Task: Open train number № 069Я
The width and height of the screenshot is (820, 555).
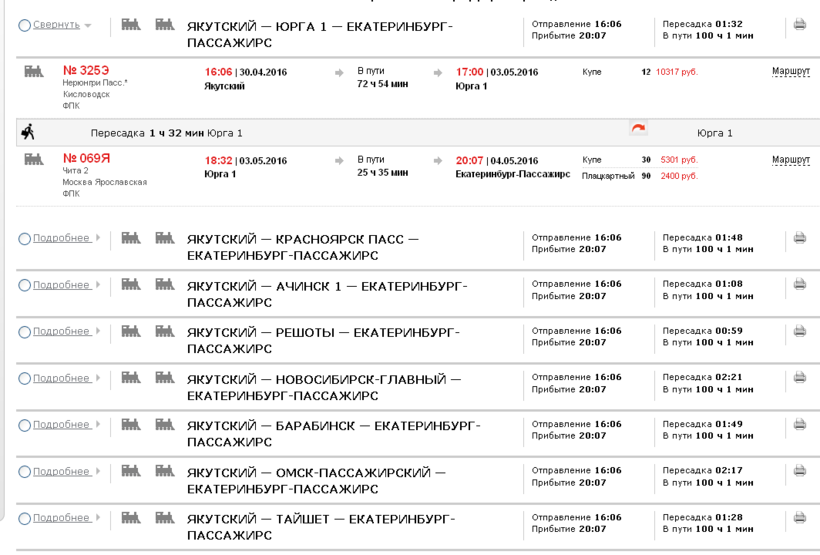Action: click(x=86, y=158)
